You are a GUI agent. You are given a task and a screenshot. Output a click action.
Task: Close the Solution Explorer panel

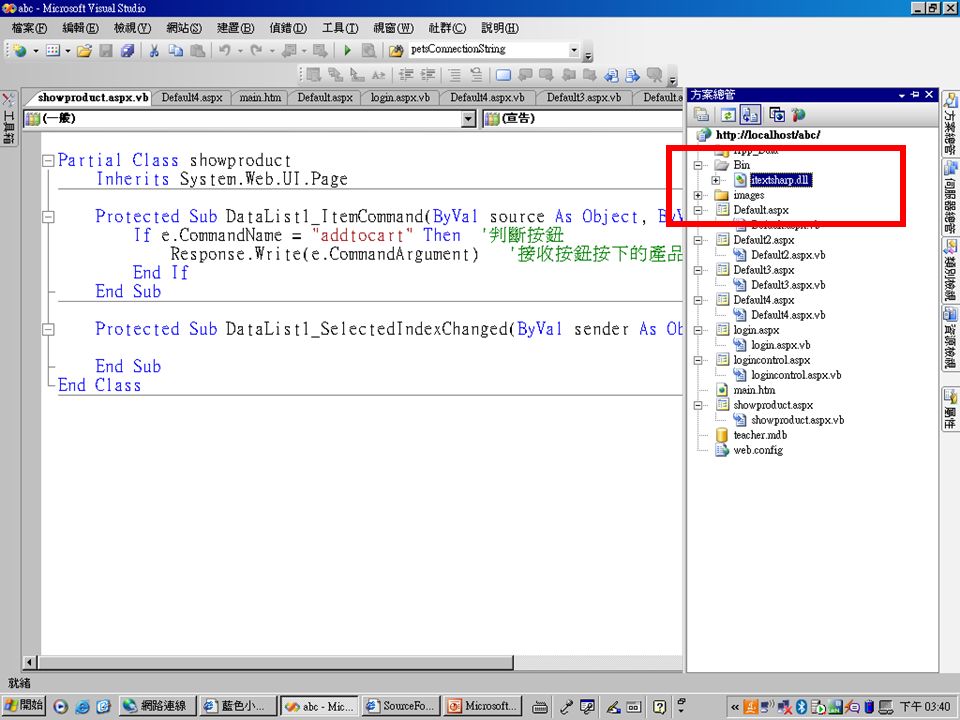coord(929,95)
